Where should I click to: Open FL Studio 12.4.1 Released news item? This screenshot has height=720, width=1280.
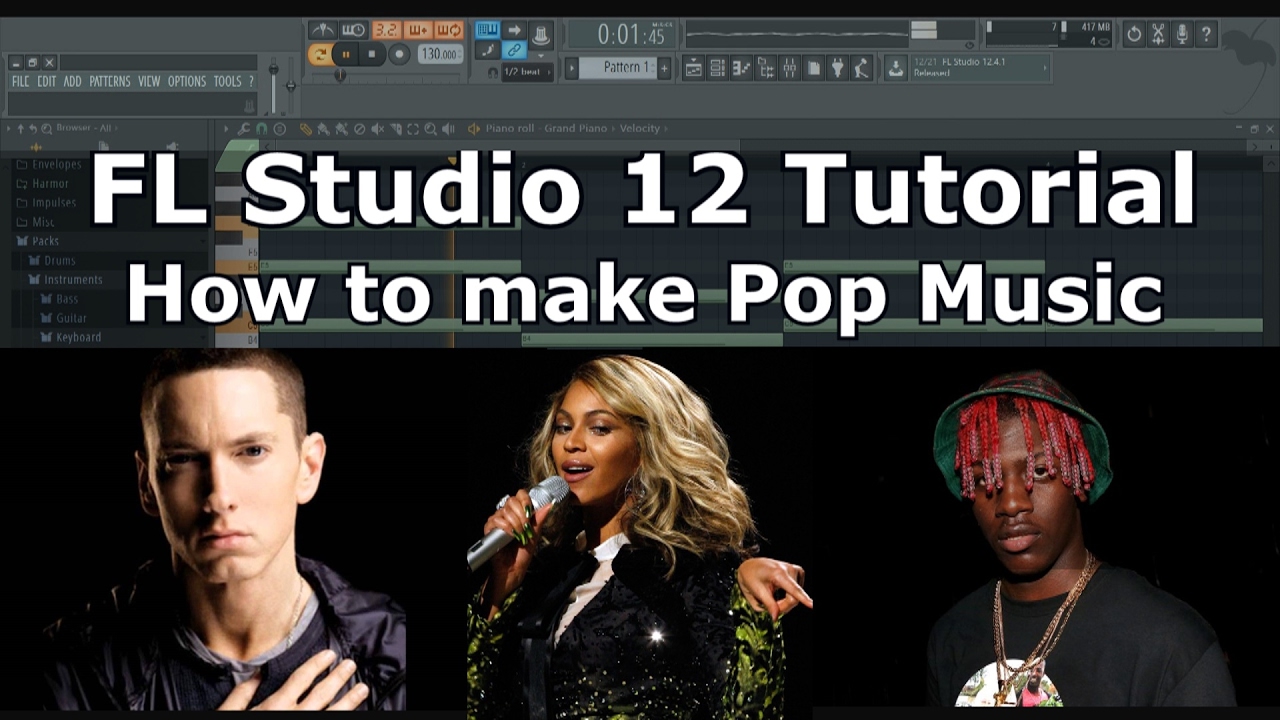tap(978, 67)
